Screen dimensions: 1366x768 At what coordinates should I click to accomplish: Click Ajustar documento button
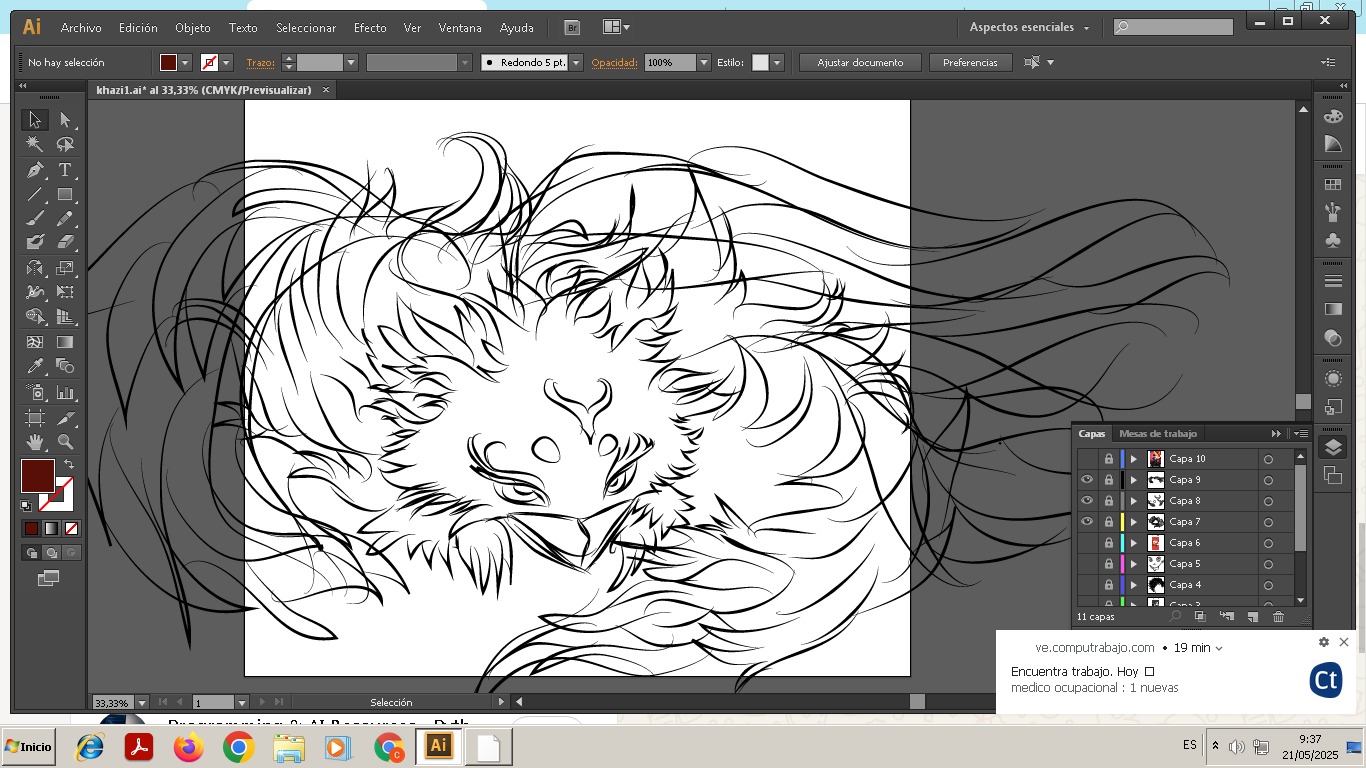pos(860,63)
